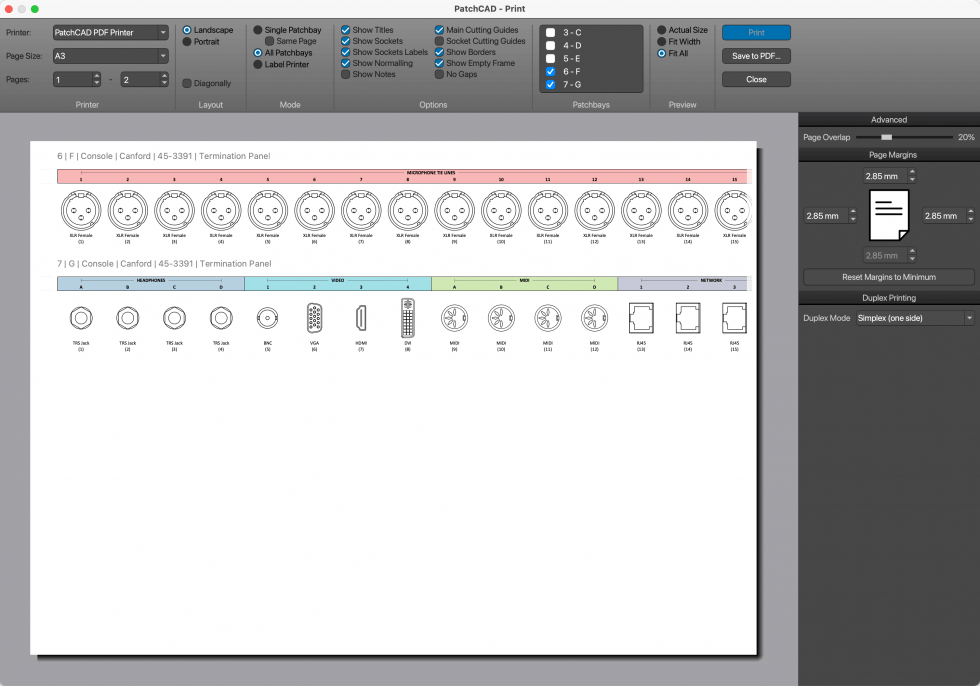
Task: Select Actual Size preview
Action: (682, 30)
